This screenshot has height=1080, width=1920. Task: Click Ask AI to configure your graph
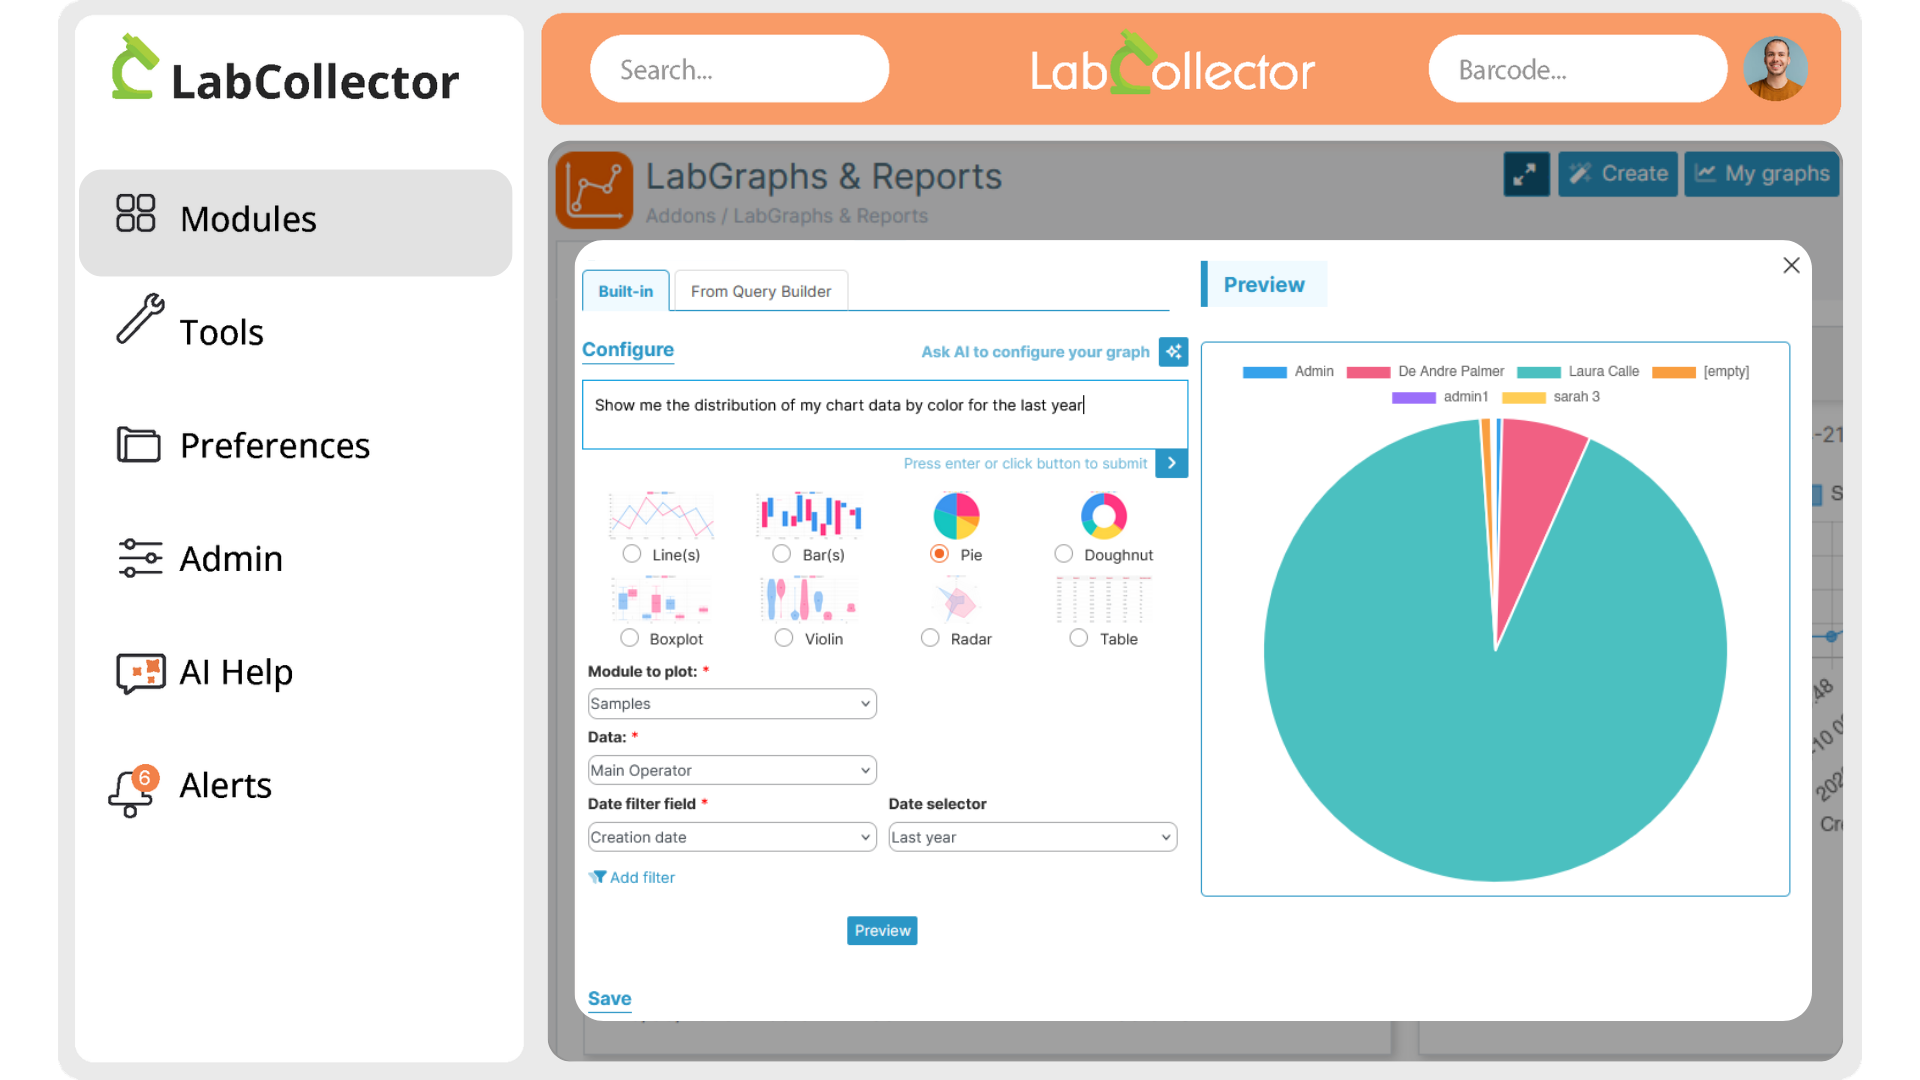point(1036,352)
